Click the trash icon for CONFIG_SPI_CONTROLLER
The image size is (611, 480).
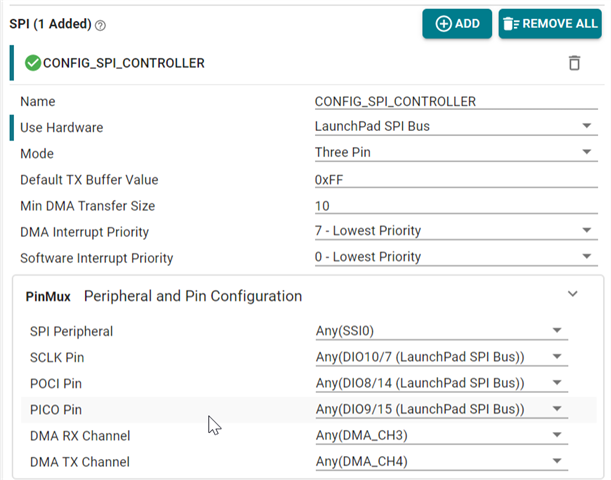pos(574,63)
